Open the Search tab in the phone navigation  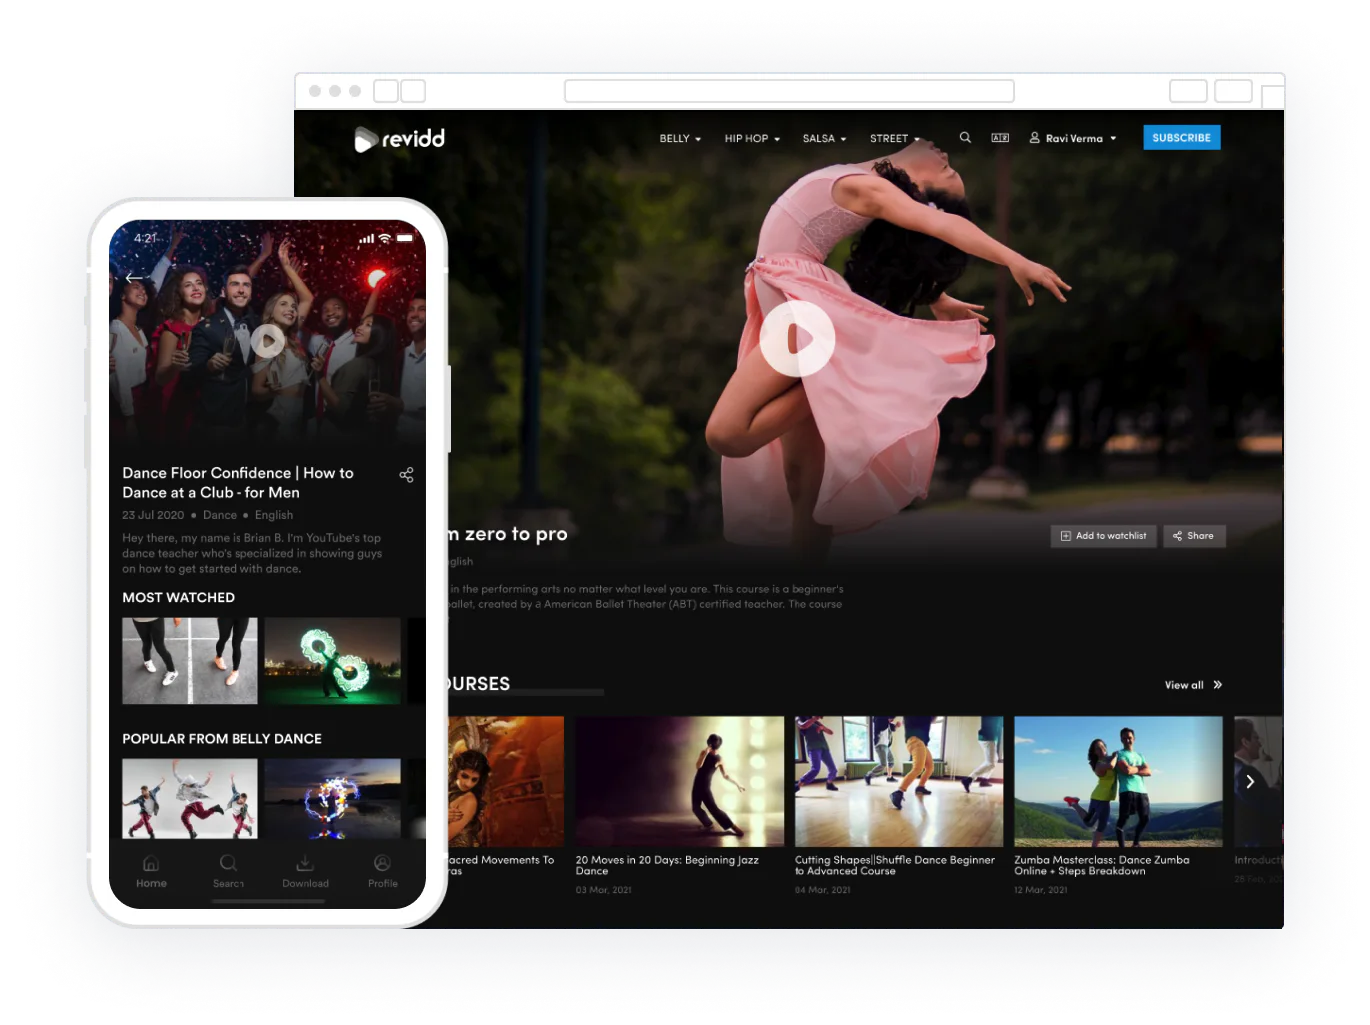pyautogui.click(x=228, y=871)
